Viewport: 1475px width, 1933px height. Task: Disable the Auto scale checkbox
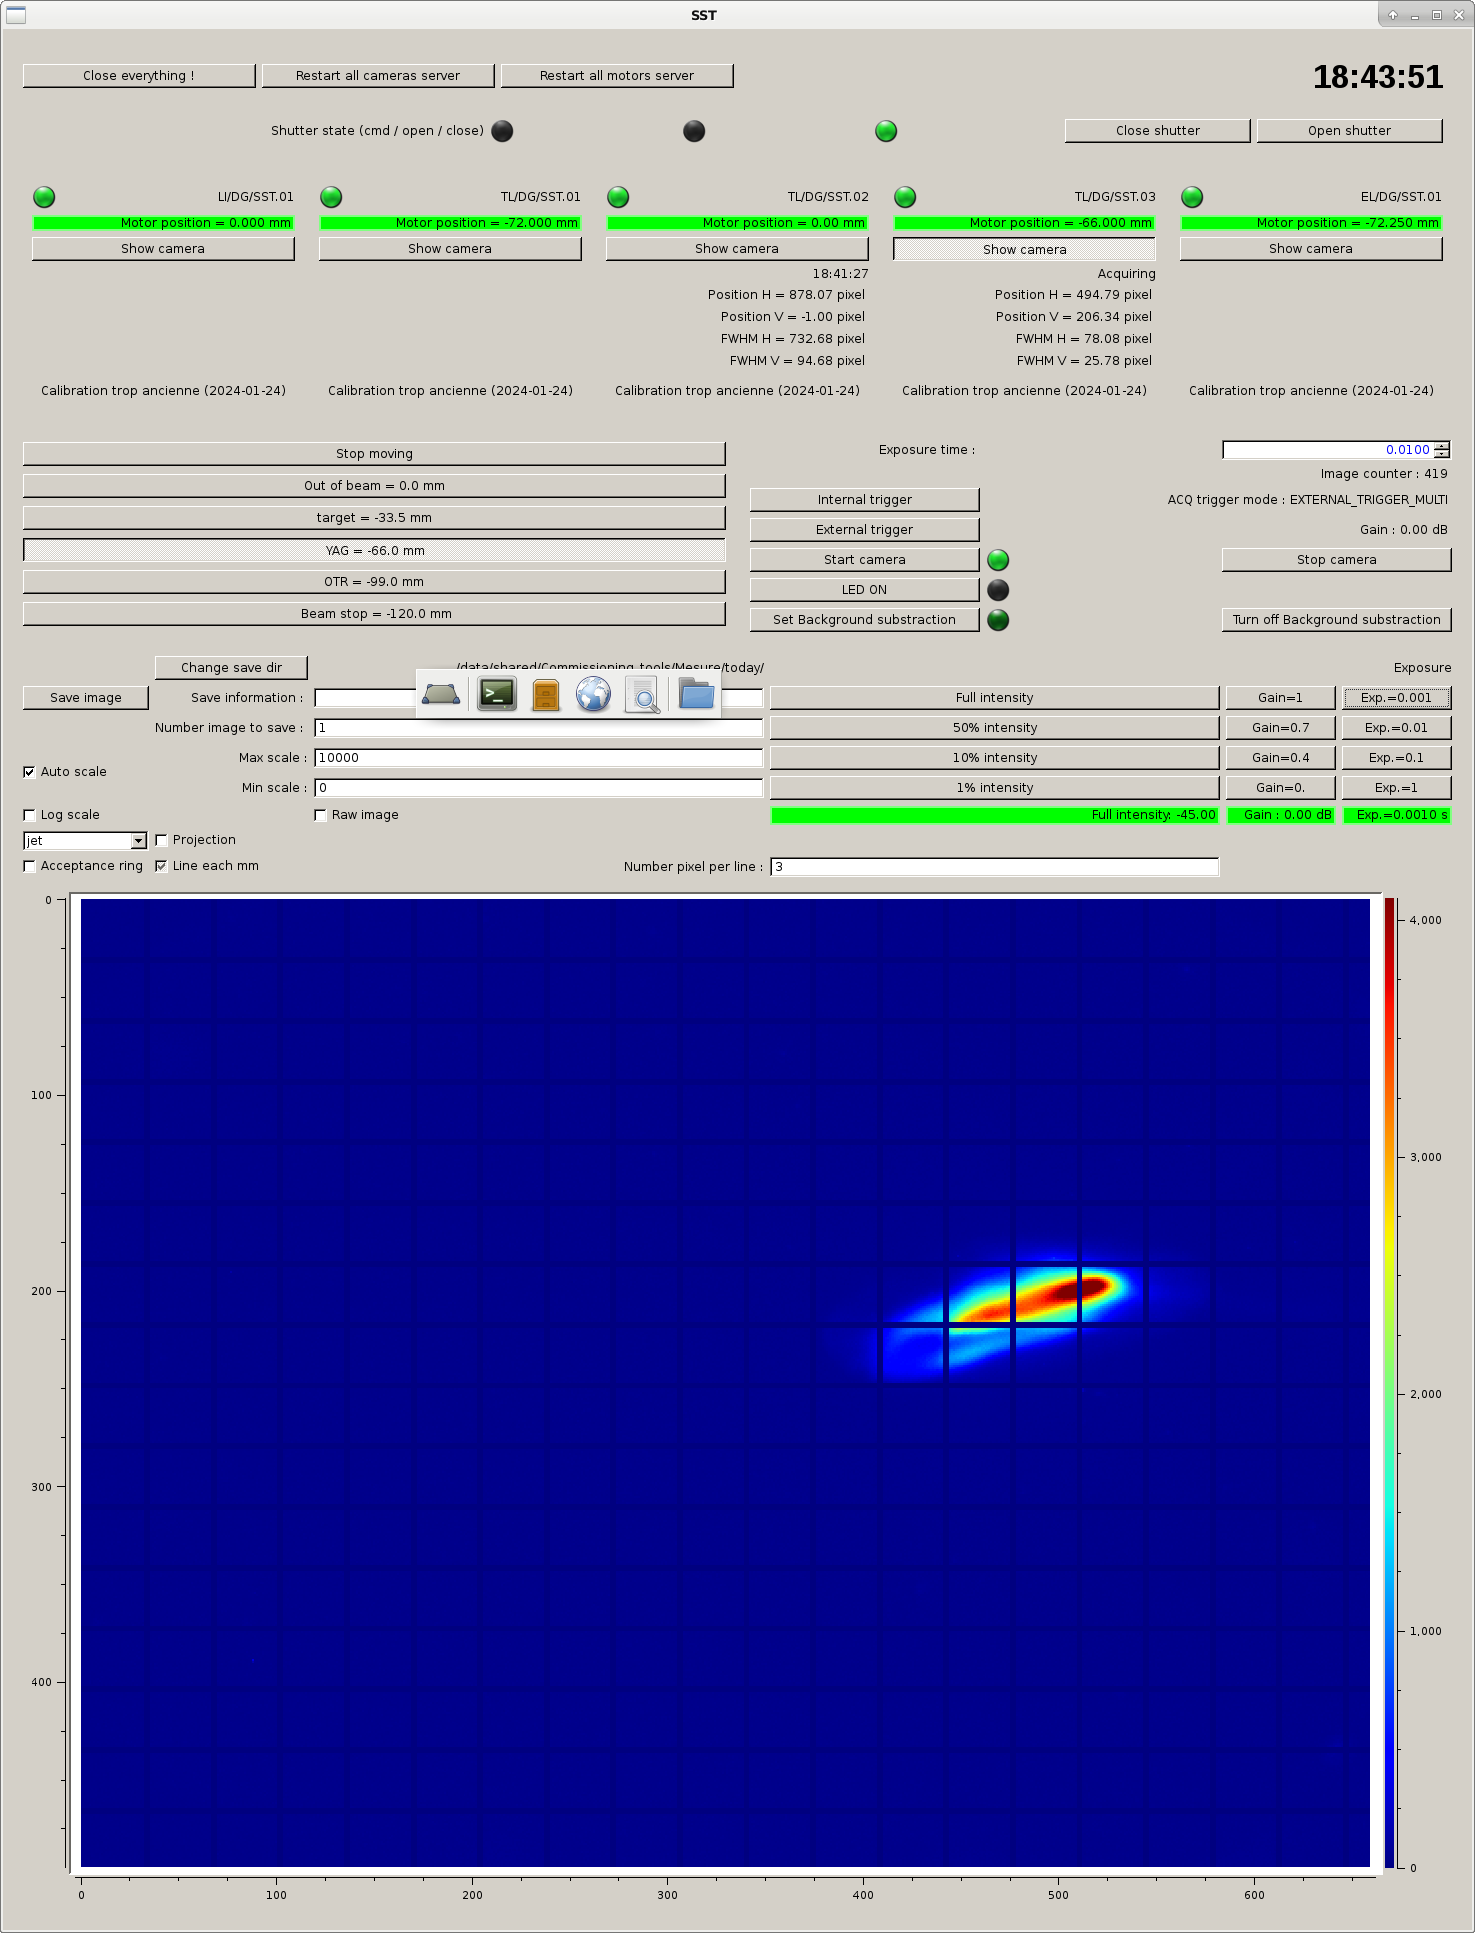pos(29,772)
